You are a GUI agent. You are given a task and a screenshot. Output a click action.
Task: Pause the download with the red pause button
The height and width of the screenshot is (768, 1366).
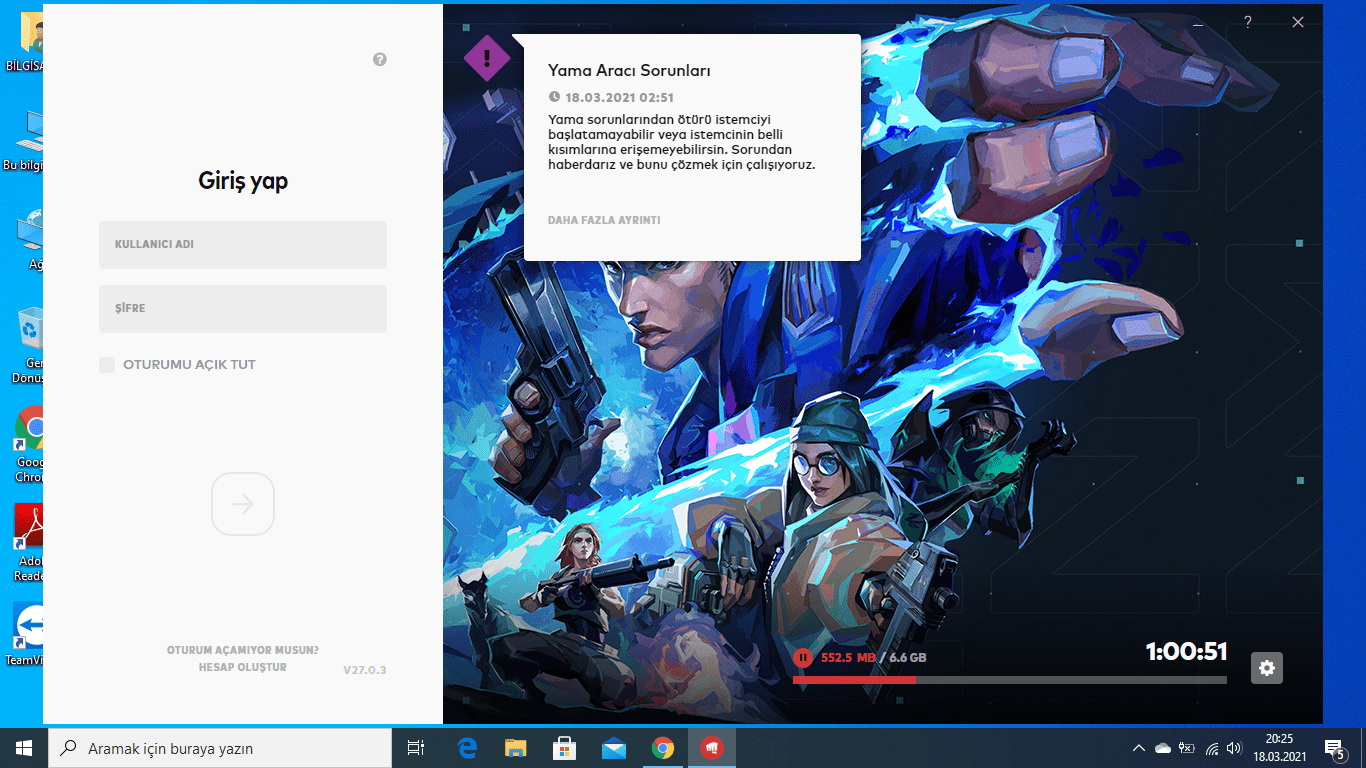[803, 657]
